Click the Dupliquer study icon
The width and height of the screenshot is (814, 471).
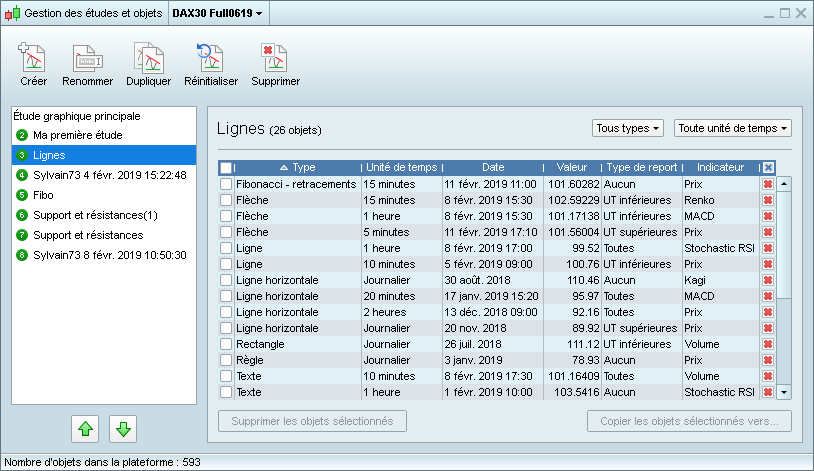pos(148,59)
